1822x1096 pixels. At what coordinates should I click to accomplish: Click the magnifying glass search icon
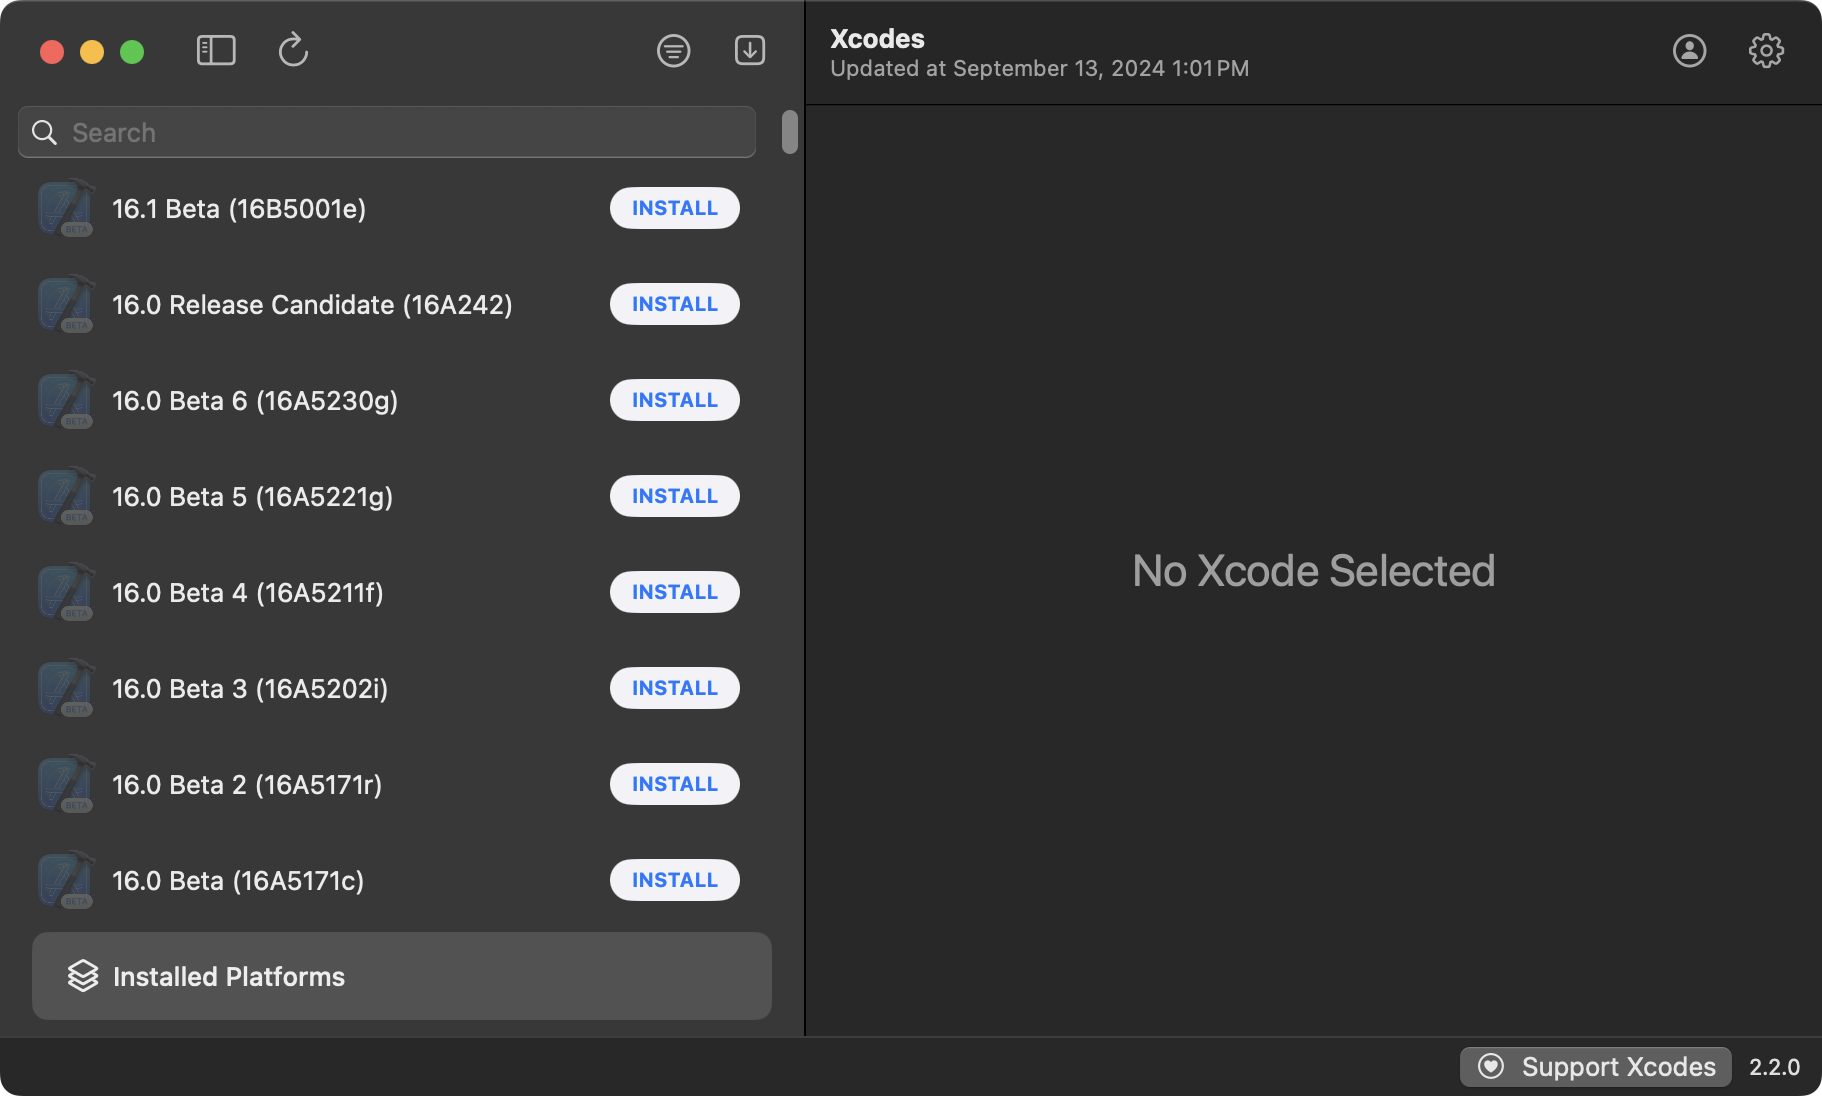click(44, 132)
